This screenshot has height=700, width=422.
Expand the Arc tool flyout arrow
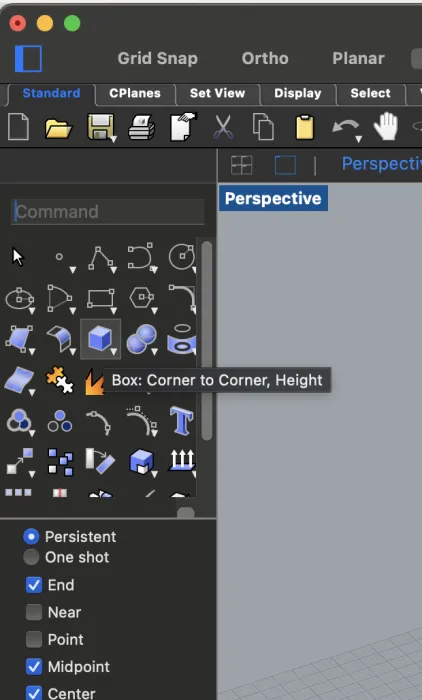(x=73, y=311)
